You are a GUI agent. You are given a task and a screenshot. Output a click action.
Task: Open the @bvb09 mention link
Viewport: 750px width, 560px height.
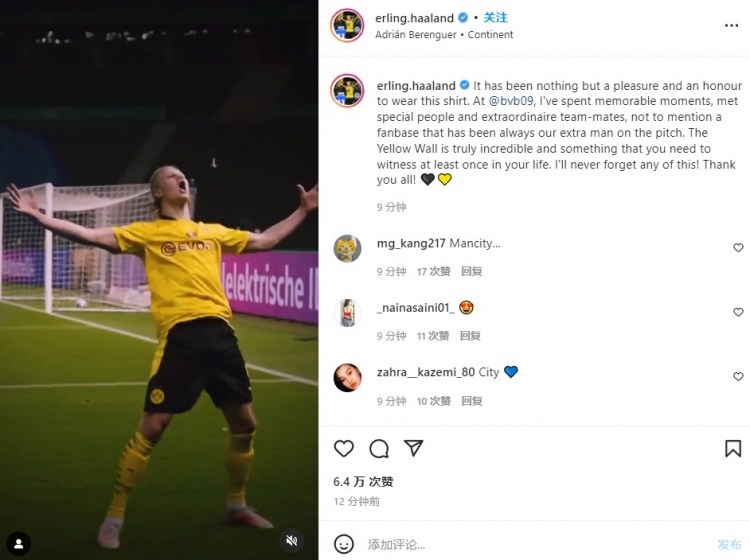point(510,101)
